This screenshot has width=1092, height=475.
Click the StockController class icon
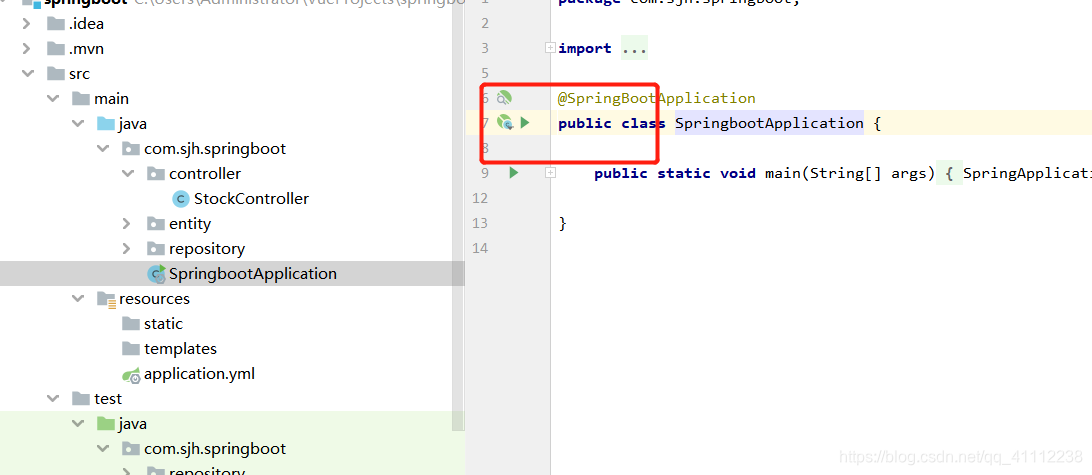coord(181,198)
